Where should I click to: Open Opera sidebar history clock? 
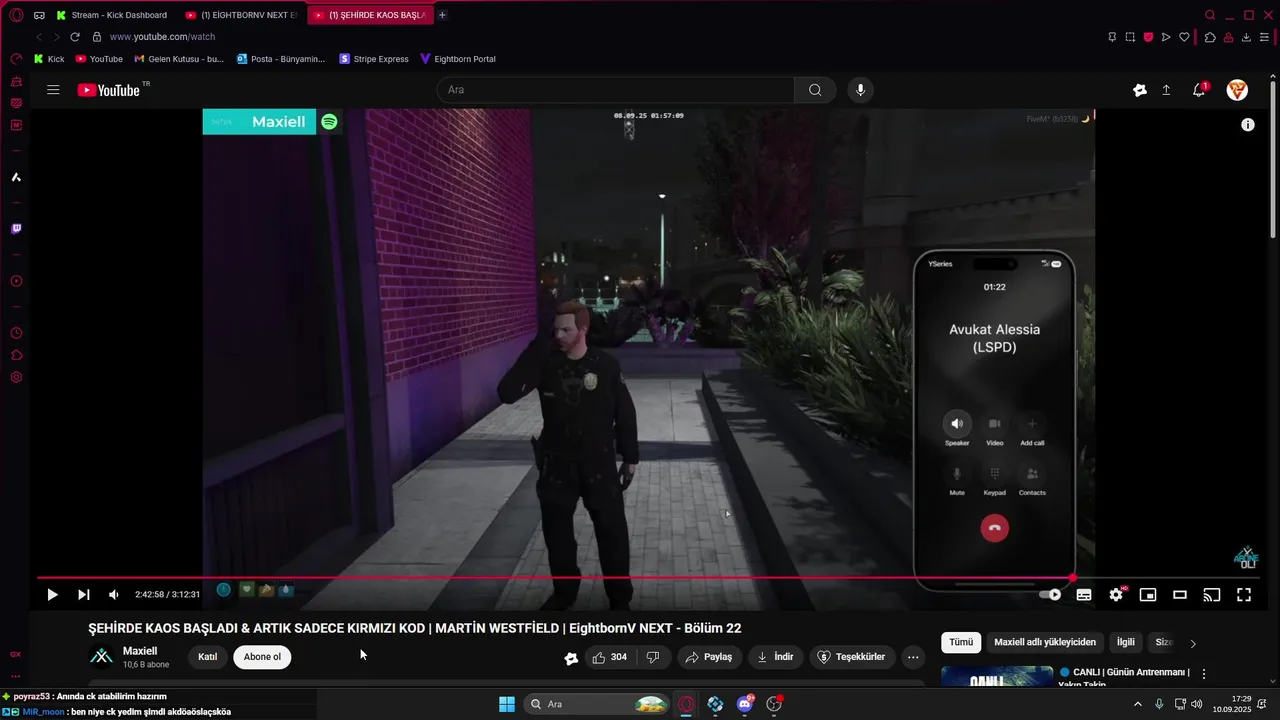pyautogui.click(x=16, y=333)
